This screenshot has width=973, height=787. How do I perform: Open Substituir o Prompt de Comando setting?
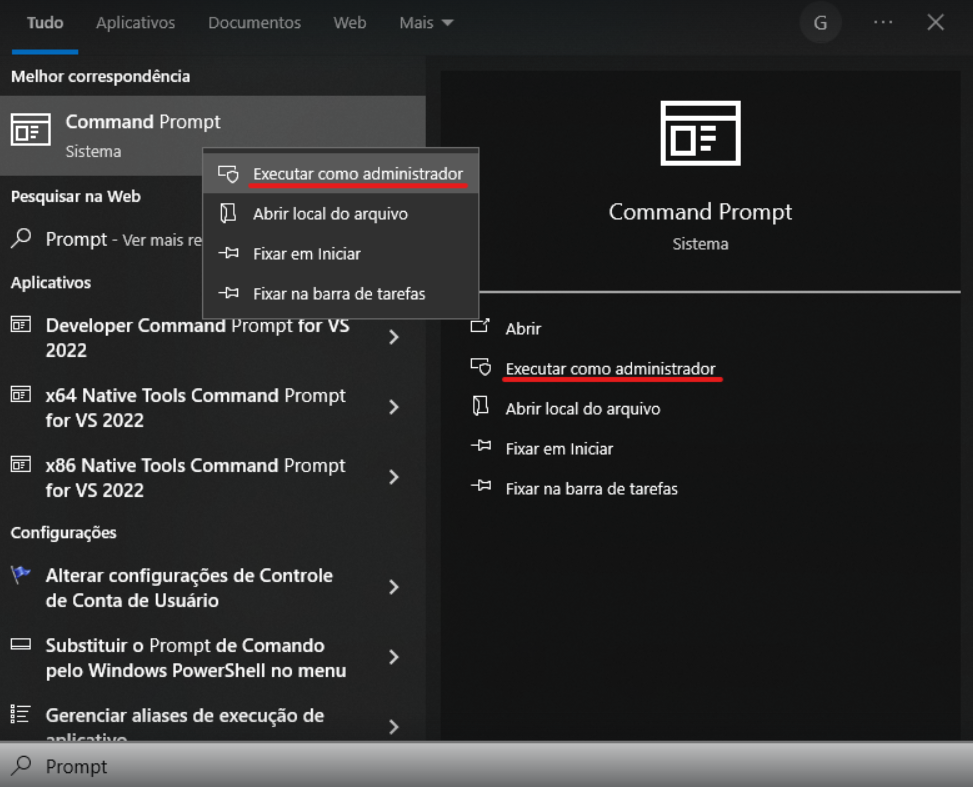[x=196, y=658]
